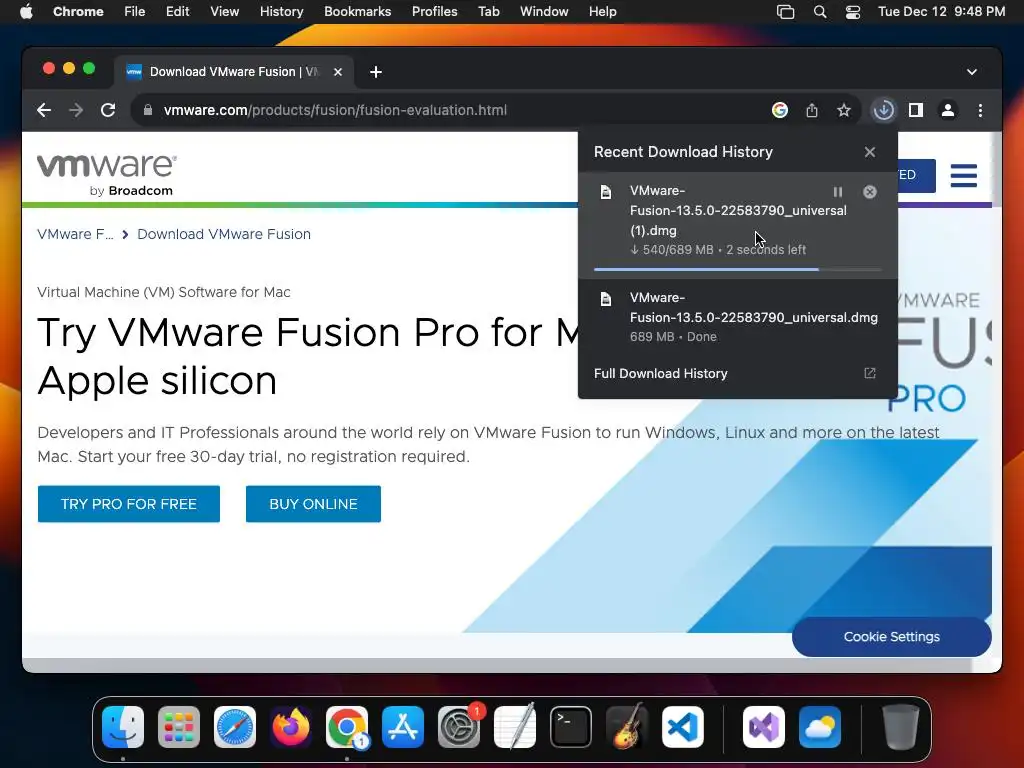Open the Tab menu

[488, 12]
